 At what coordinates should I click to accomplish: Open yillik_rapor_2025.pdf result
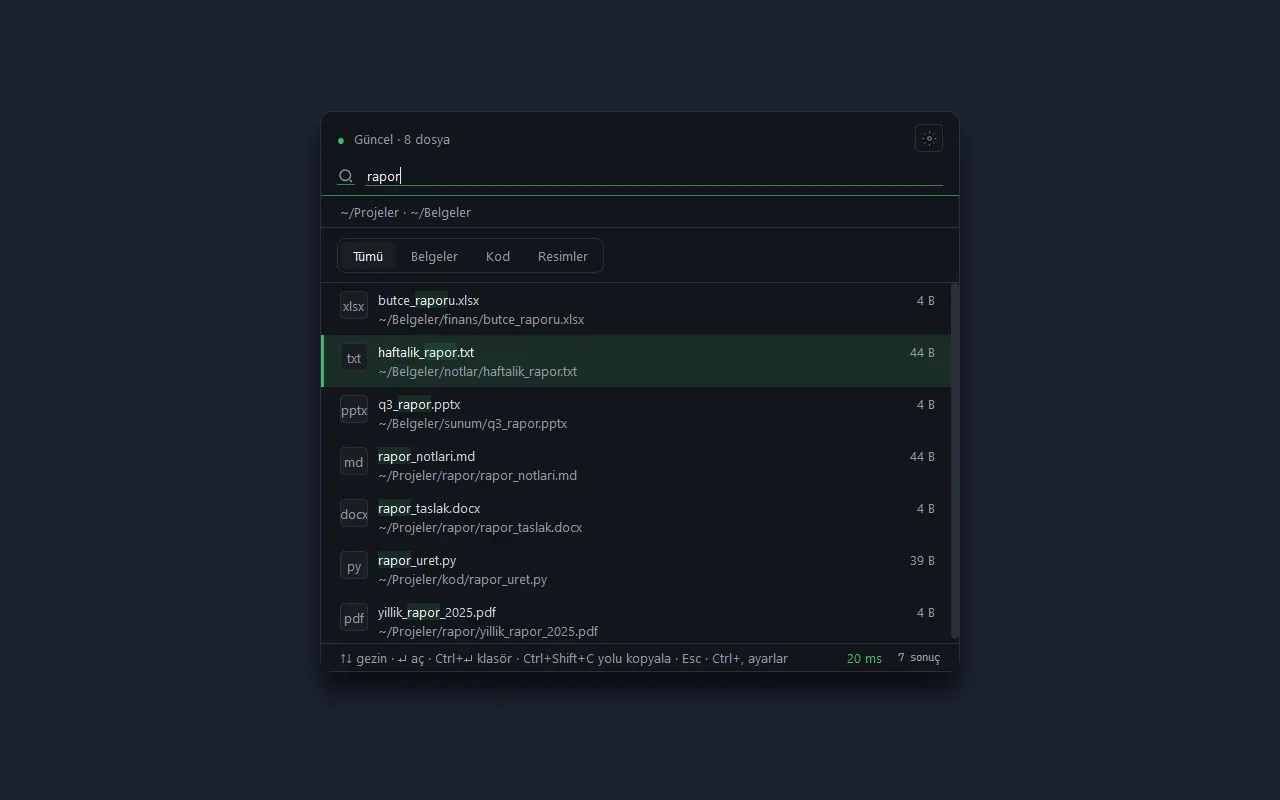coord(636,619)
